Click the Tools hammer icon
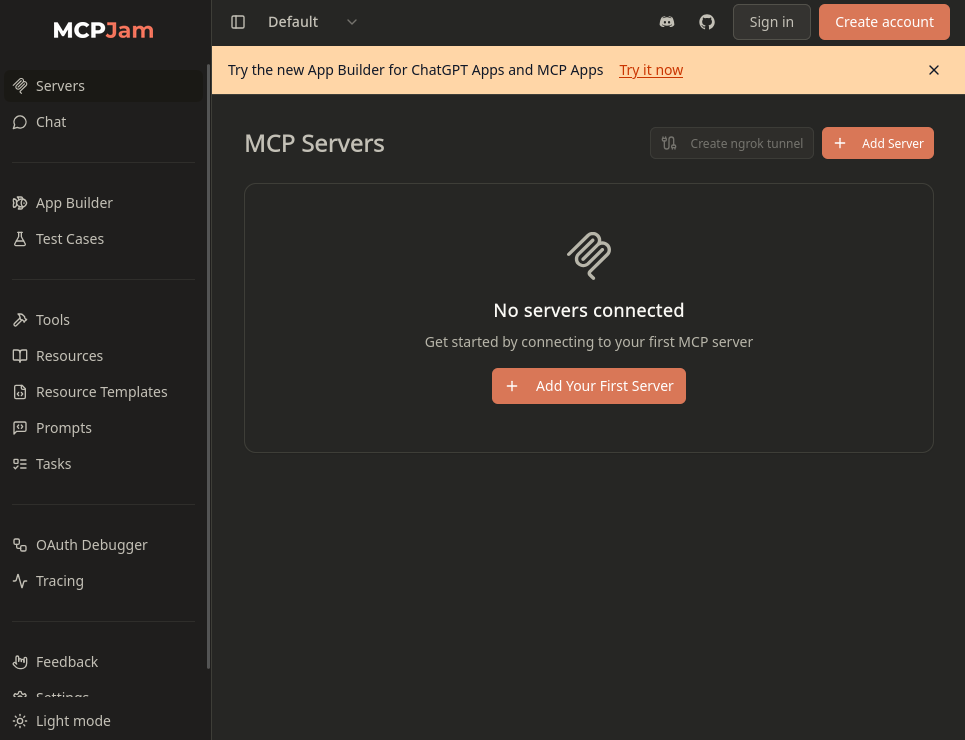Screen dimensions: 965x740 click(20, 320)
